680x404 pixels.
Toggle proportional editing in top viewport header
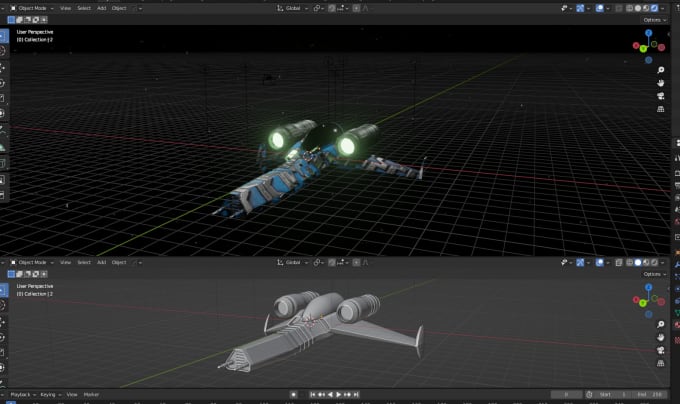(x=356, y=8)
